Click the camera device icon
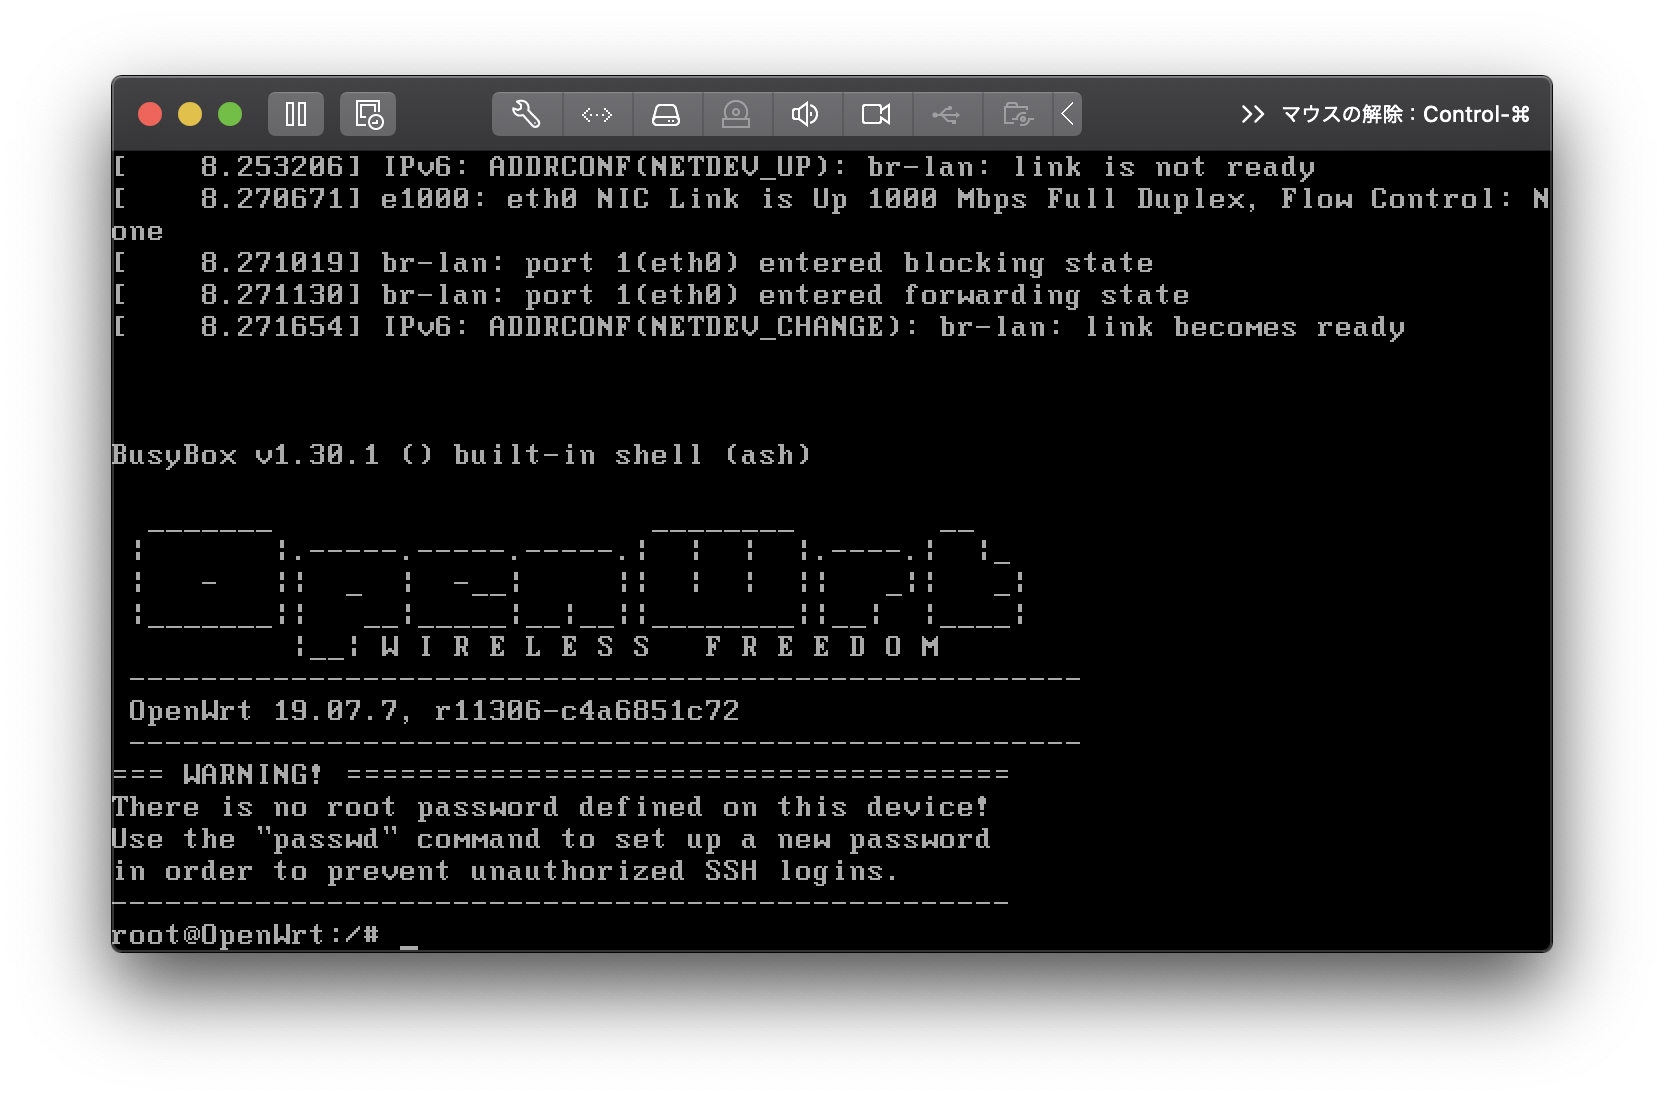This screenshot has width=1664, height=1100. pos(876,114)
